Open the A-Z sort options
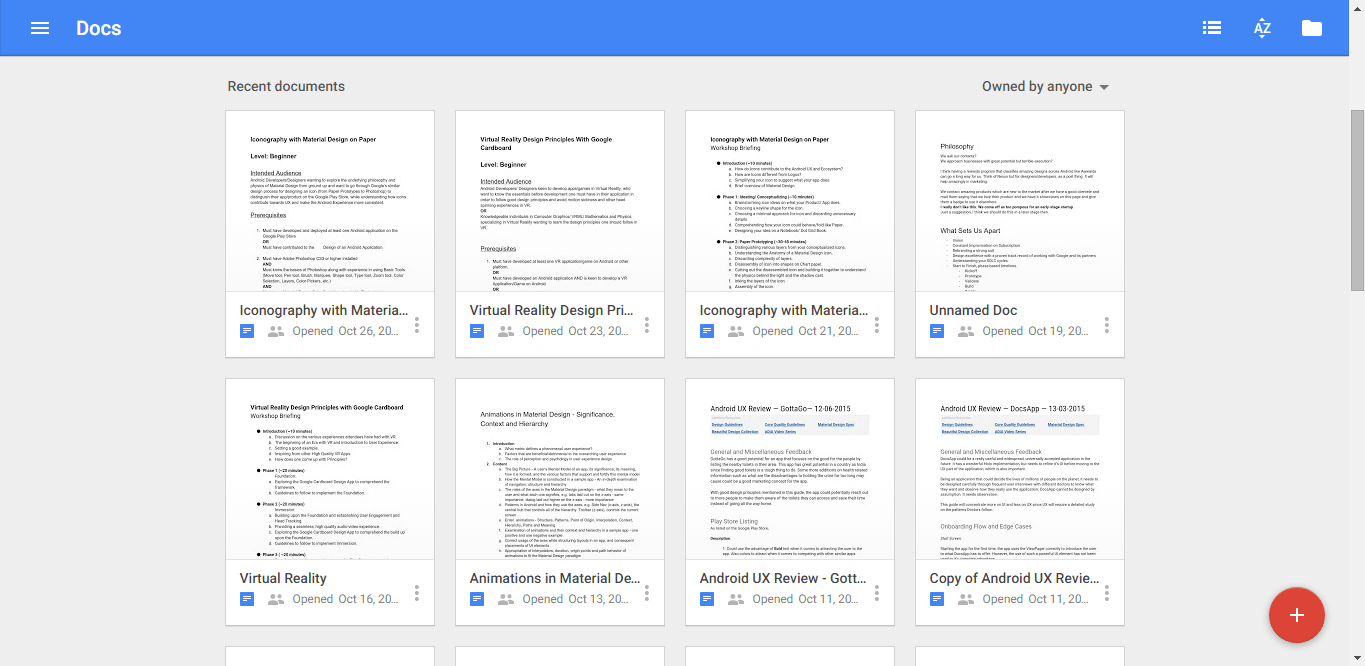1365x666 pixels. tap(1262, 28)
